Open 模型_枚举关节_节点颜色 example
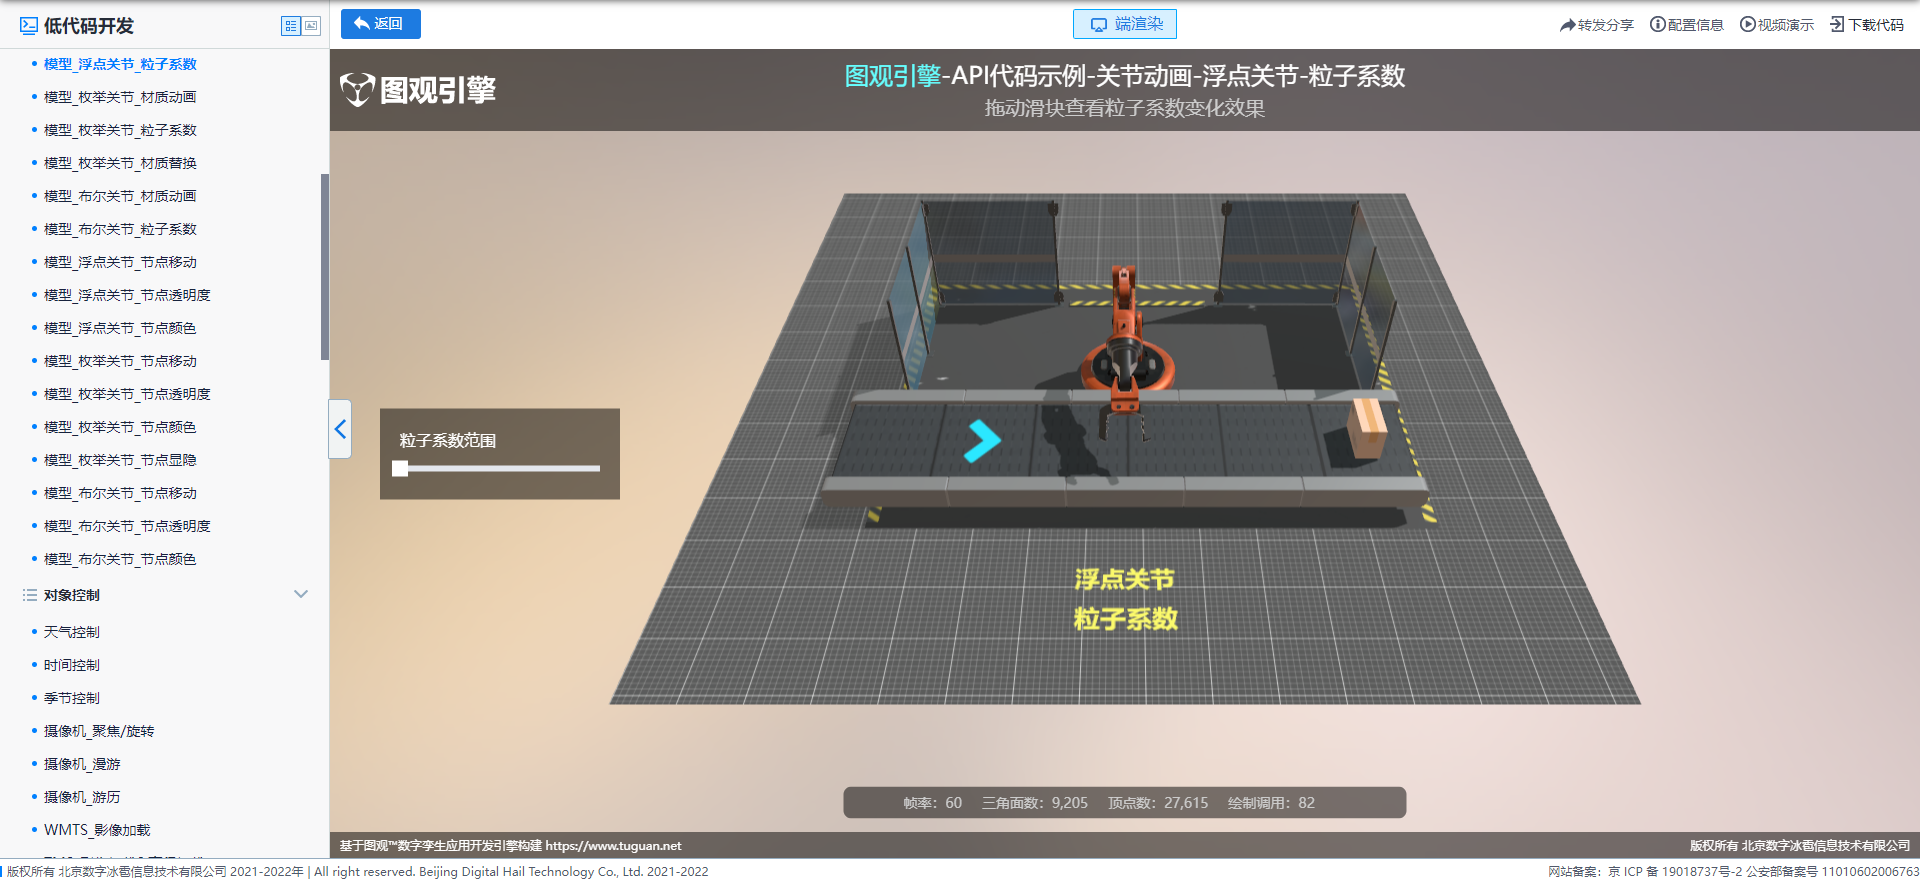The image size is (1920, 879). tap(120, 427)
